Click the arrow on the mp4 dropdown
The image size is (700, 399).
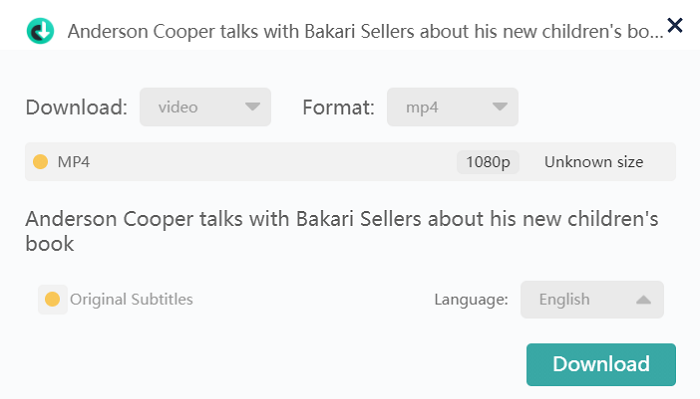tap(500, 107)
